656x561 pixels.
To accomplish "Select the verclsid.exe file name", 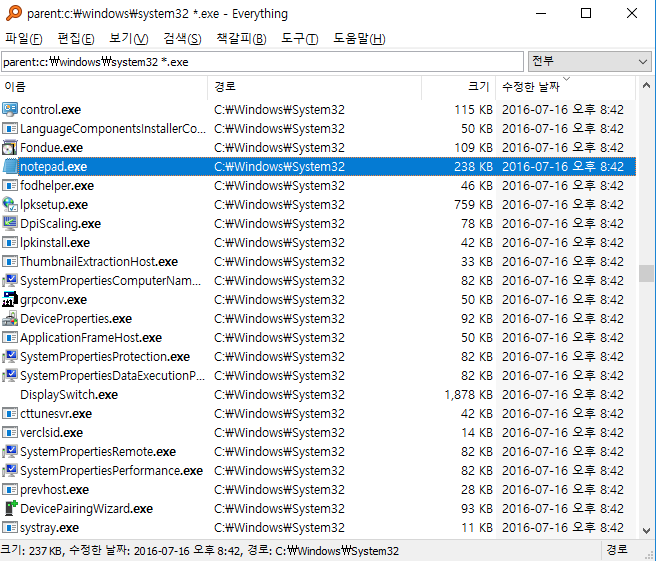I will click(x=51, y=433).
